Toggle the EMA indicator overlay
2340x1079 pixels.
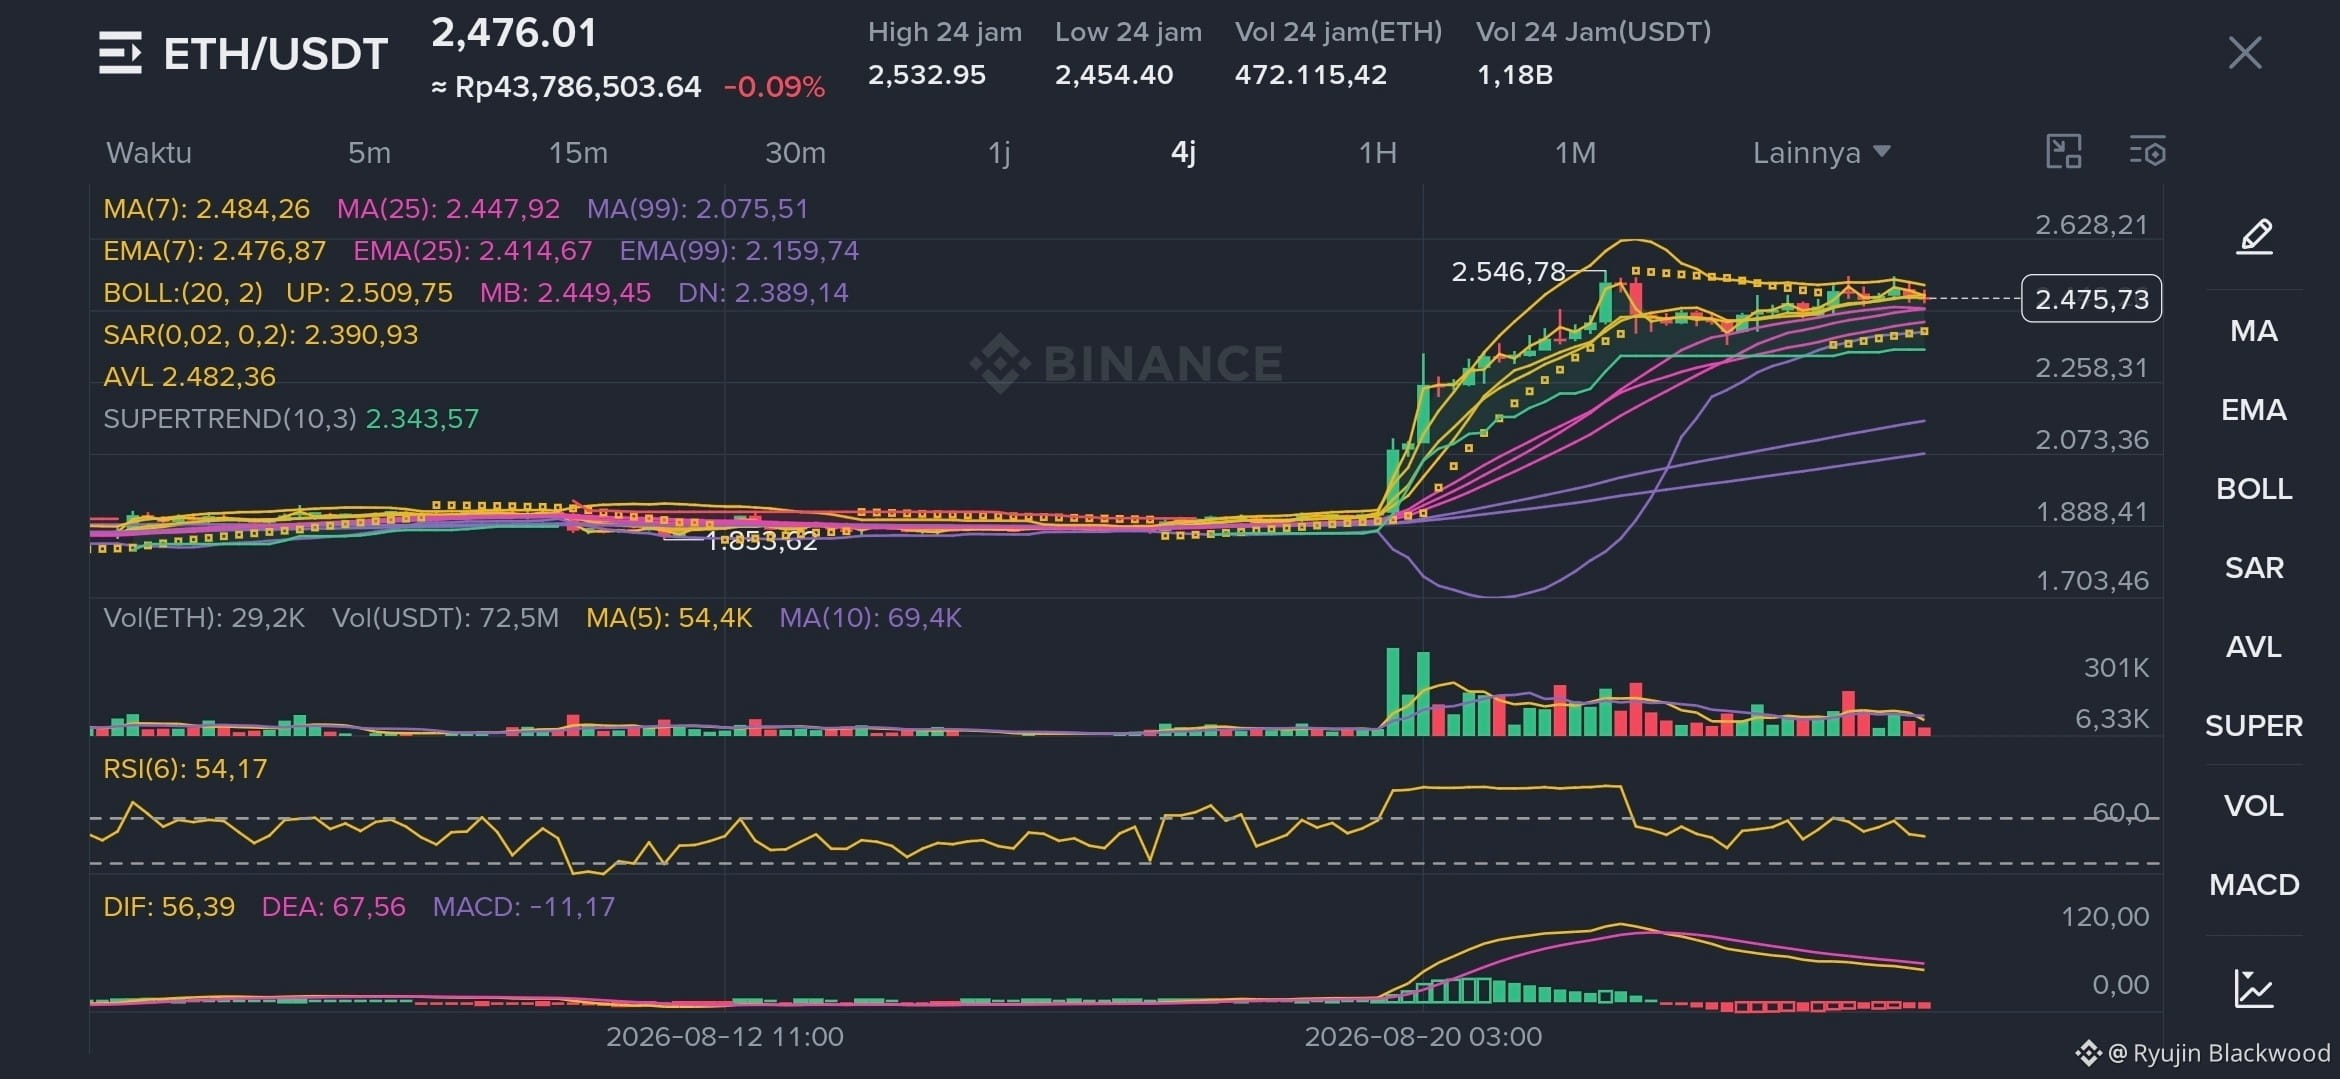pos(2254,410)
